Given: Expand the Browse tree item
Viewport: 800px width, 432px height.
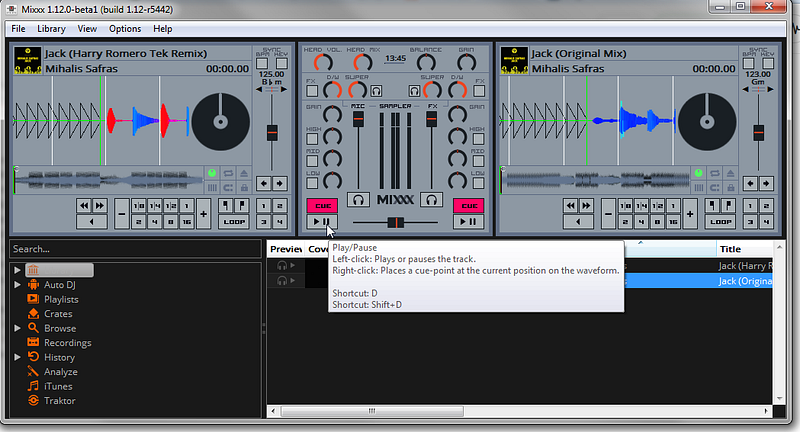Looking at the screenshot, I should (17, 328).
